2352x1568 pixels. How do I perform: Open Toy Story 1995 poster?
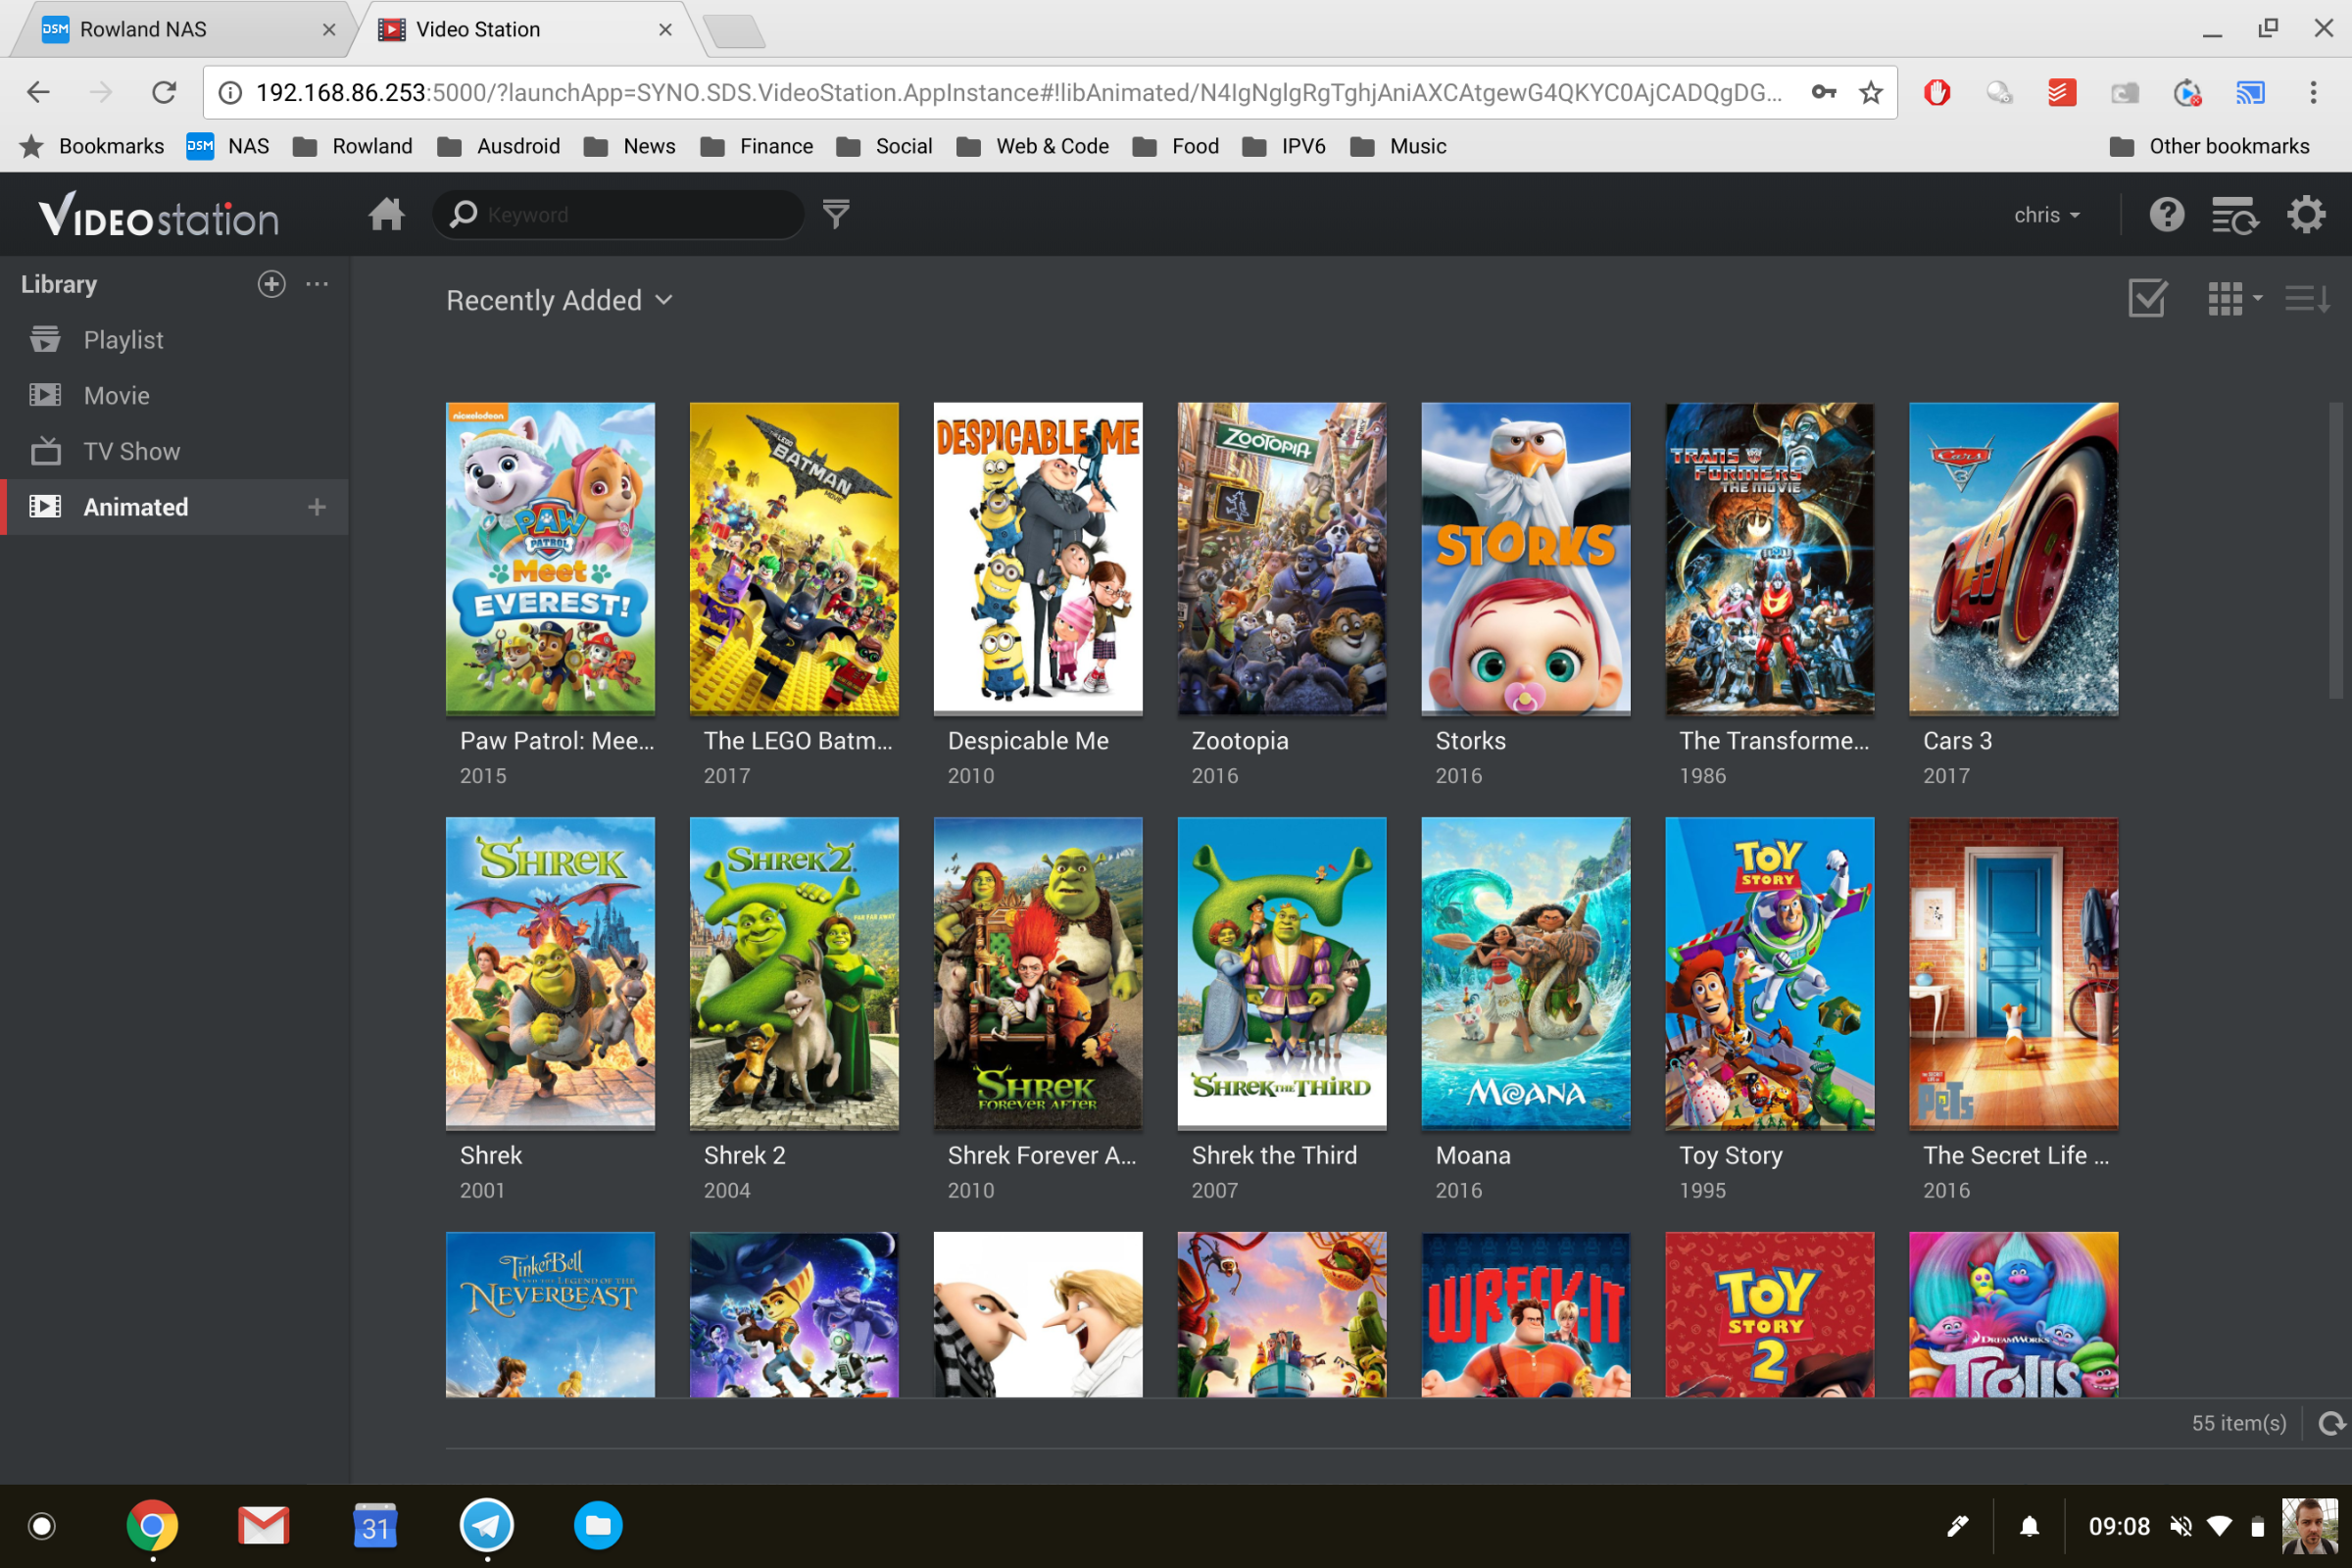click(1770, 973)
